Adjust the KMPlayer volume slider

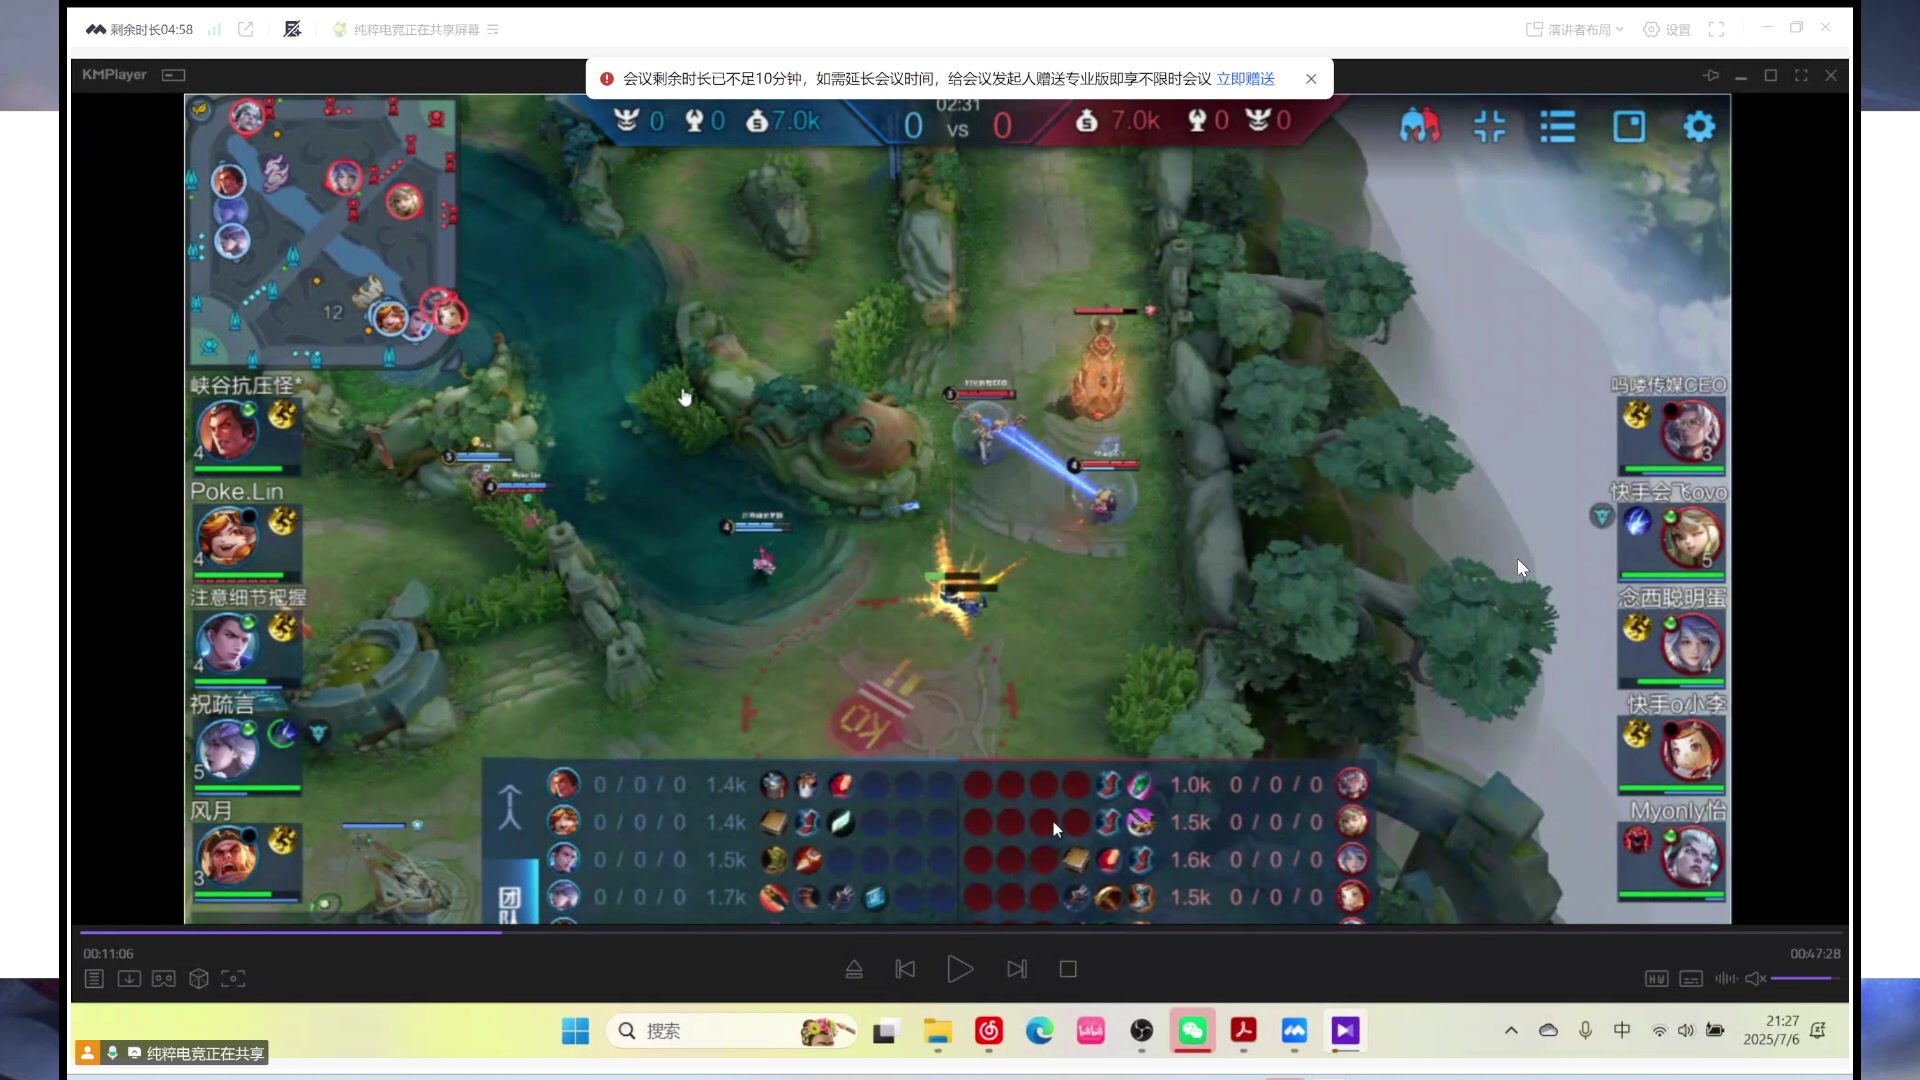tap(1805, 978)
